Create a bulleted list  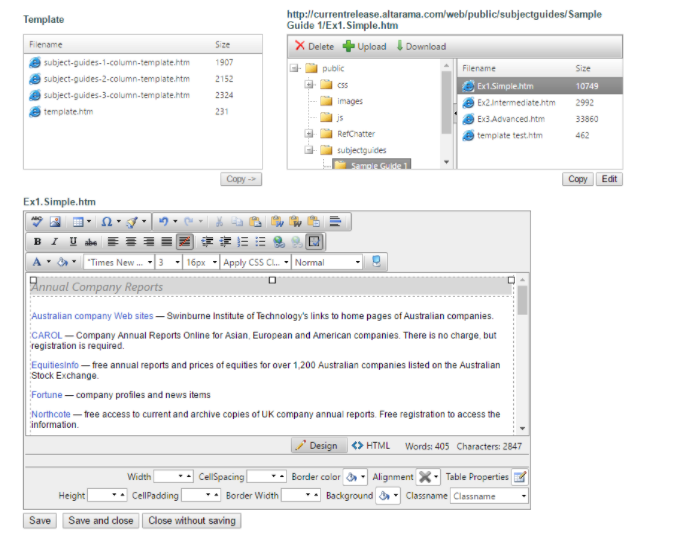[x=260, y=242]
